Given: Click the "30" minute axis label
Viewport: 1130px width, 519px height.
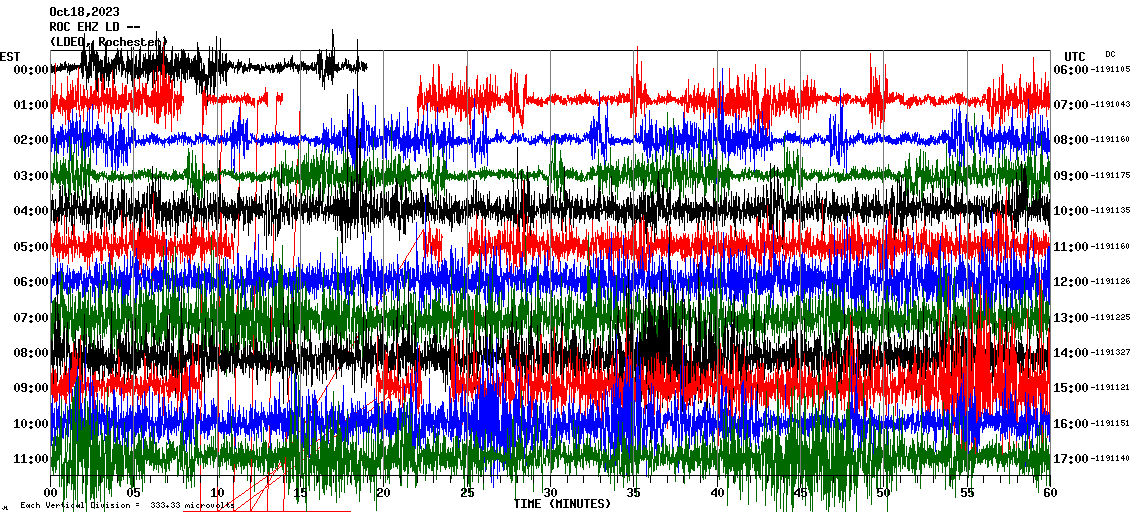Looking at the screenshot, I should click(x=550, y=493).
